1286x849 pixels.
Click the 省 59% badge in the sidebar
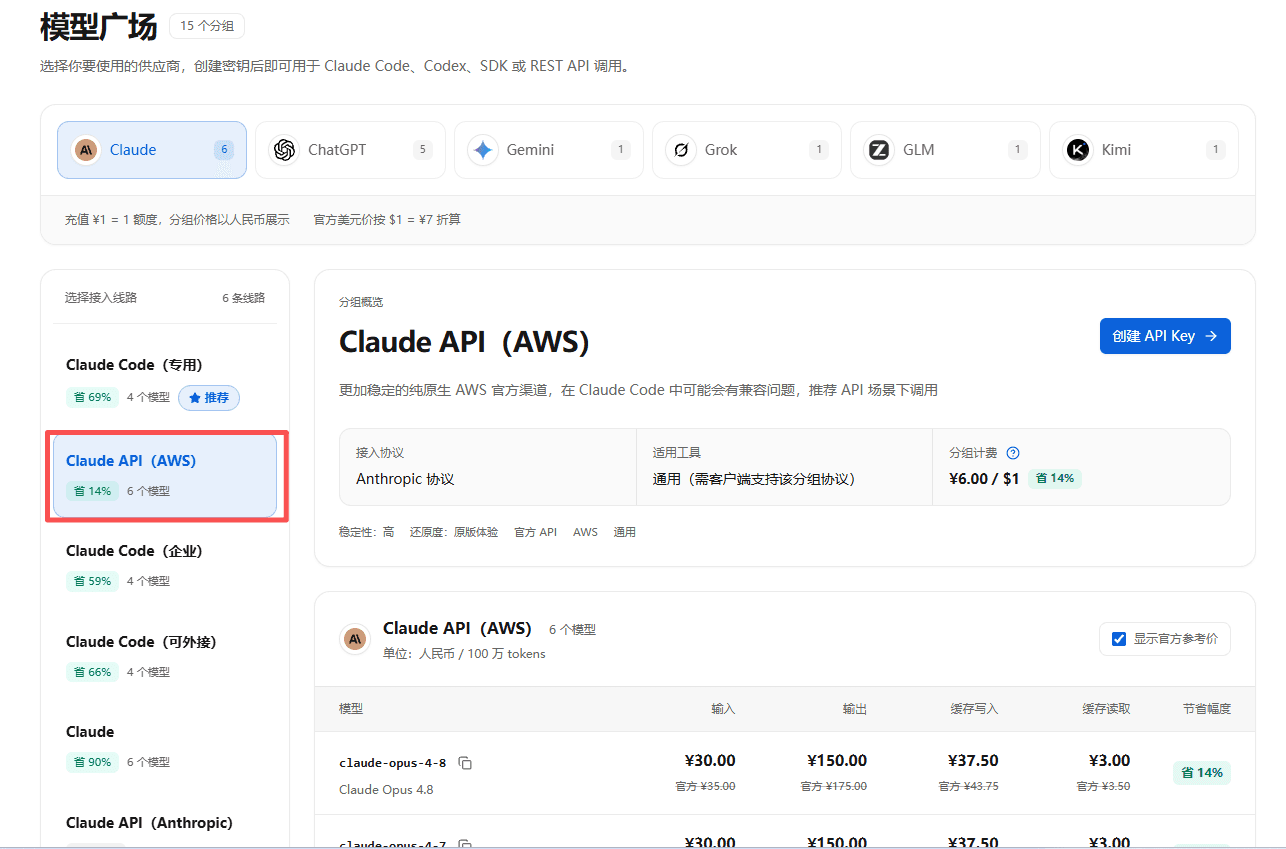point(92,581)
